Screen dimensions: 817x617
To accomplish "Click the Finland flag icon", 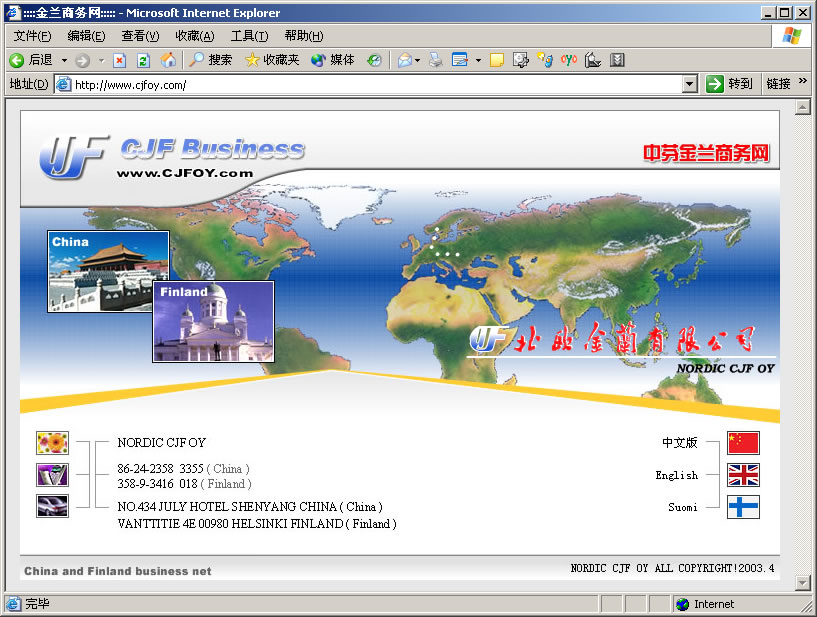I will point(744,507).
